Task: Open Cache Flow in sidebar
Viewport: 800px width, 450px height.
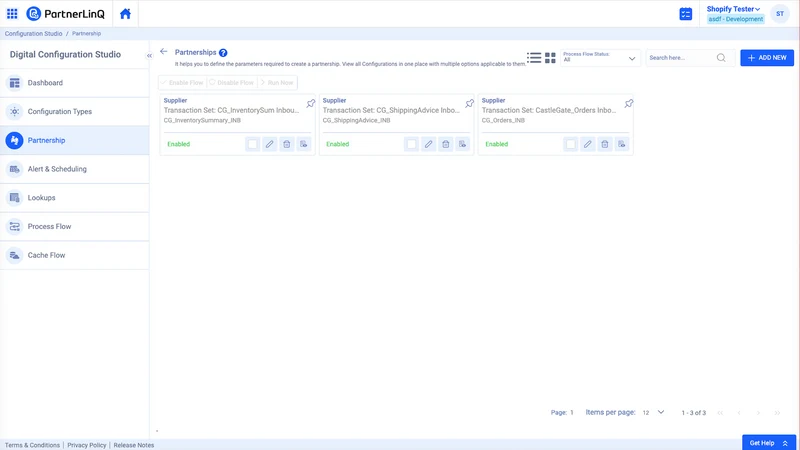Action: [74, 255]
